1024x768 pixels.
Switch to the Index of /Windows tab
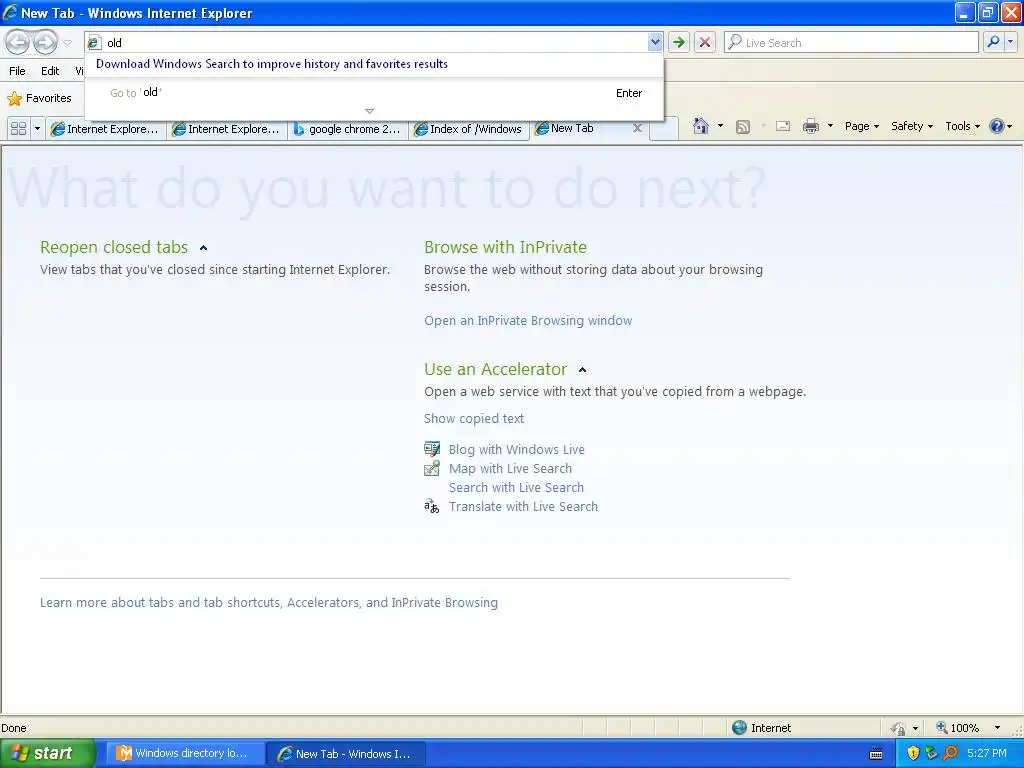pos(469,129)
